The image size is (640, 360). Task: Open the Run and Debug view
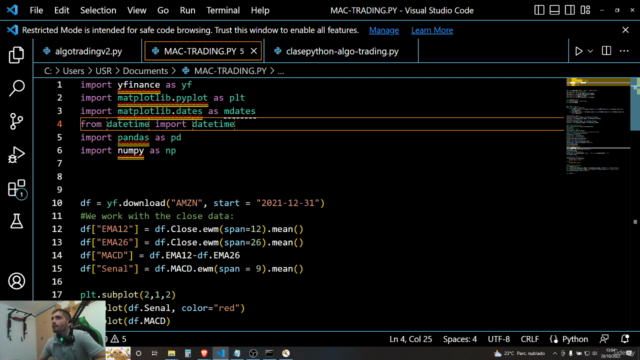pos(16,155)
